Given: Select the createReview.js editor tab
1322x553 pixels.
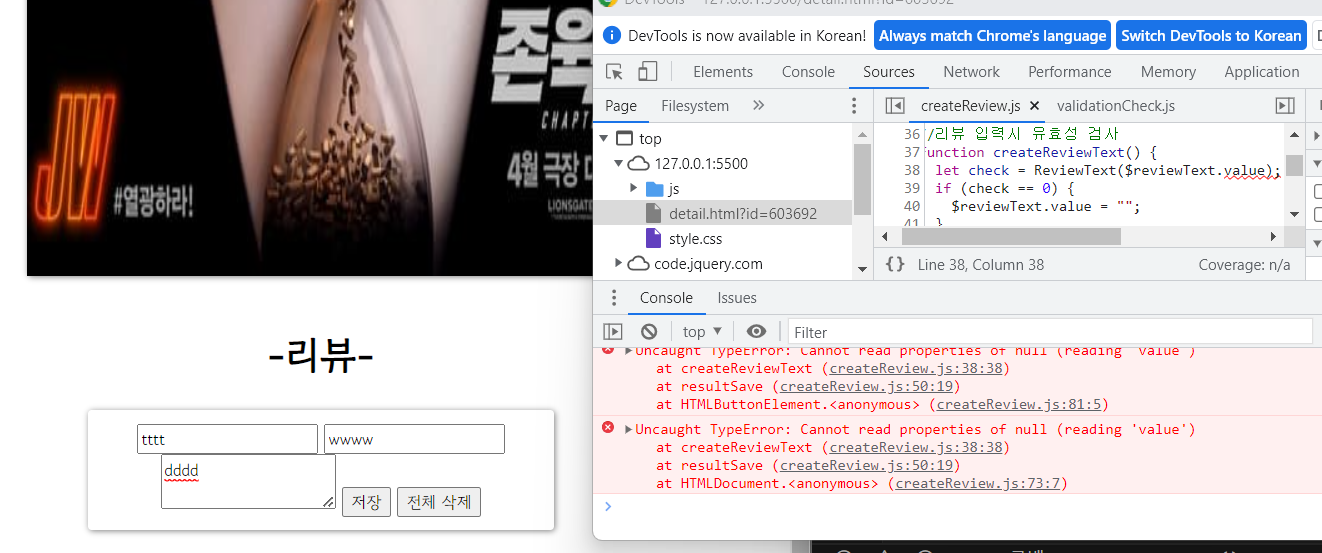Looking at the screenshot, I should tap(970, 106).
